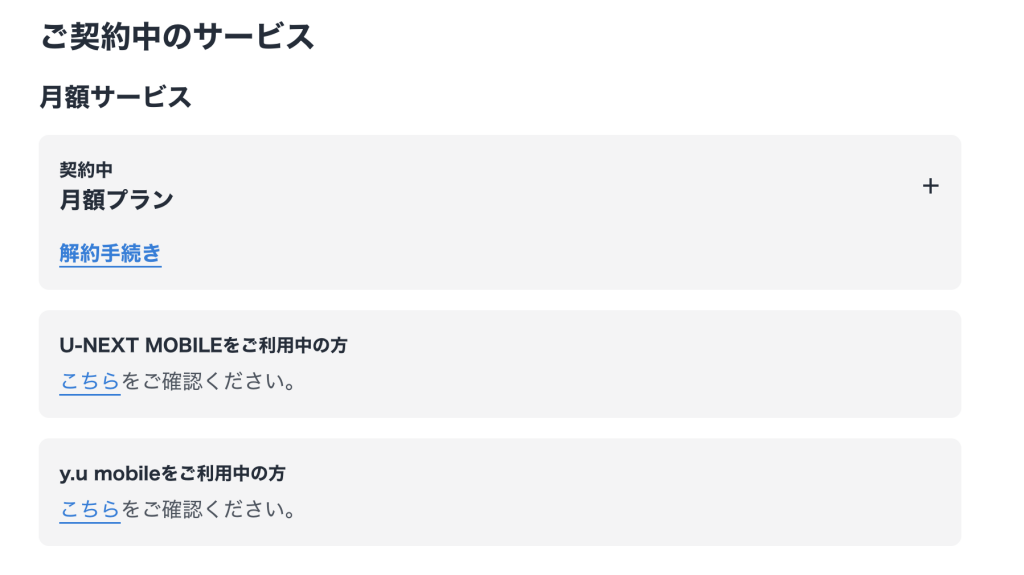Screen dimensions: 1024x575
Task: Click the U-NEXT MOBILEをご利用中の方 heading
Action: [x=203, y=346]
